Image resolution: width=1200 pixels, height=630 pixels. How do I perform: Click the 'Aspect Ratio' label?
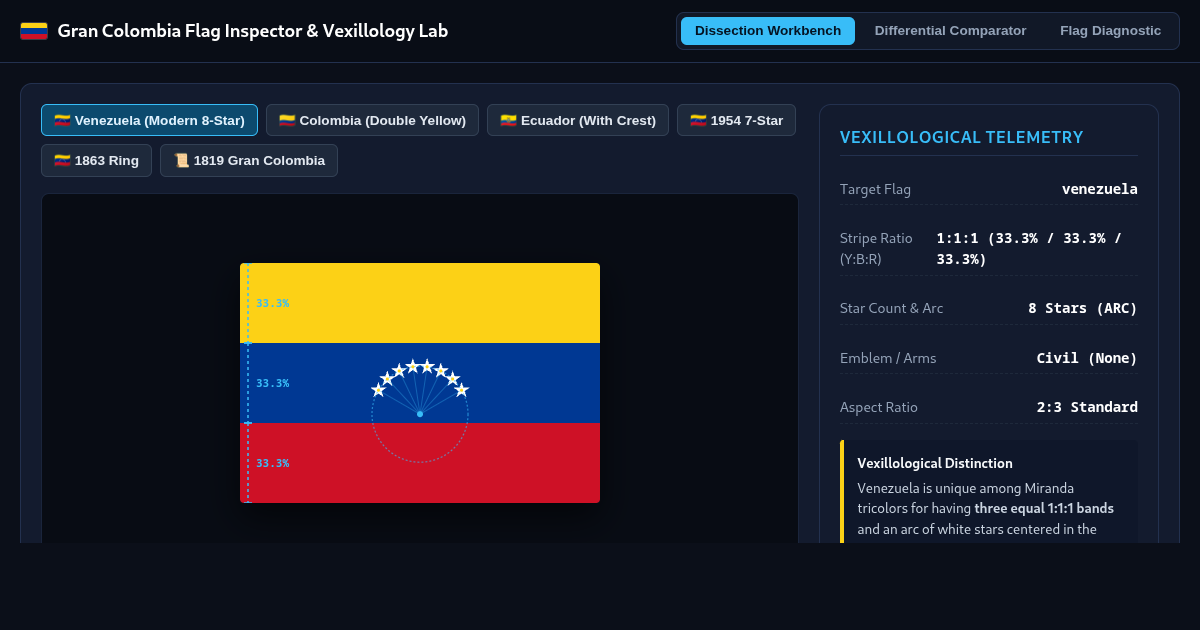(x=879, y=407)
